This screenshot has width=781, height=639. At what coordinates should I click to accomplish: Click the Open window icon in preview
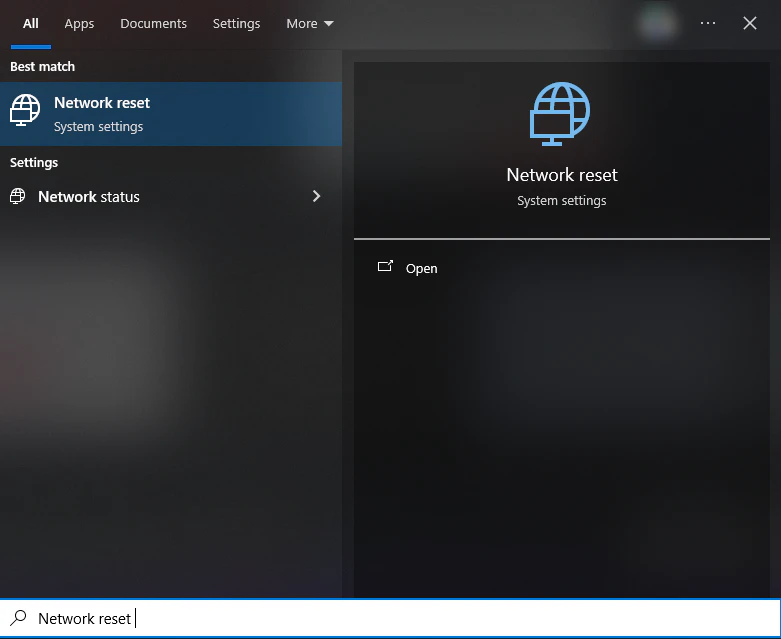[x=385, y=266]
